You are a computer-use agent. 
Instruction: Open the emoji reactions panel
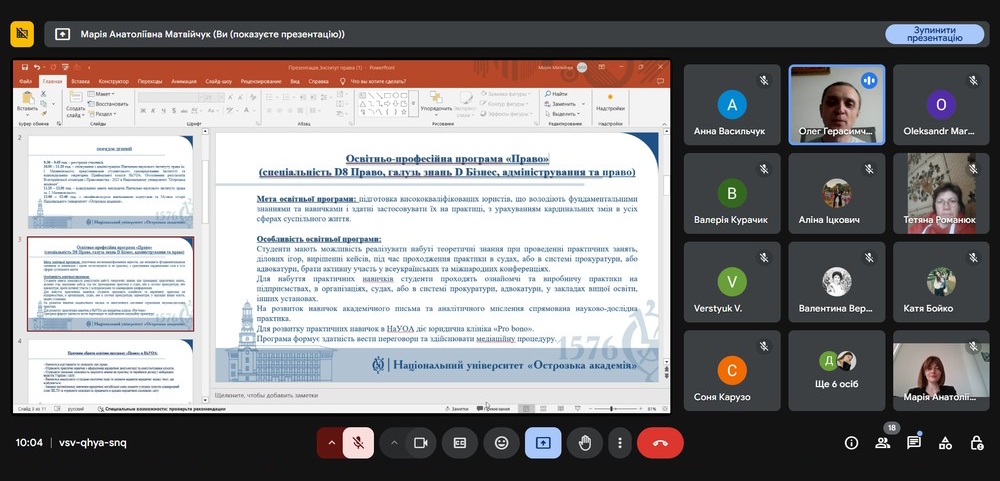click(502, 443)
